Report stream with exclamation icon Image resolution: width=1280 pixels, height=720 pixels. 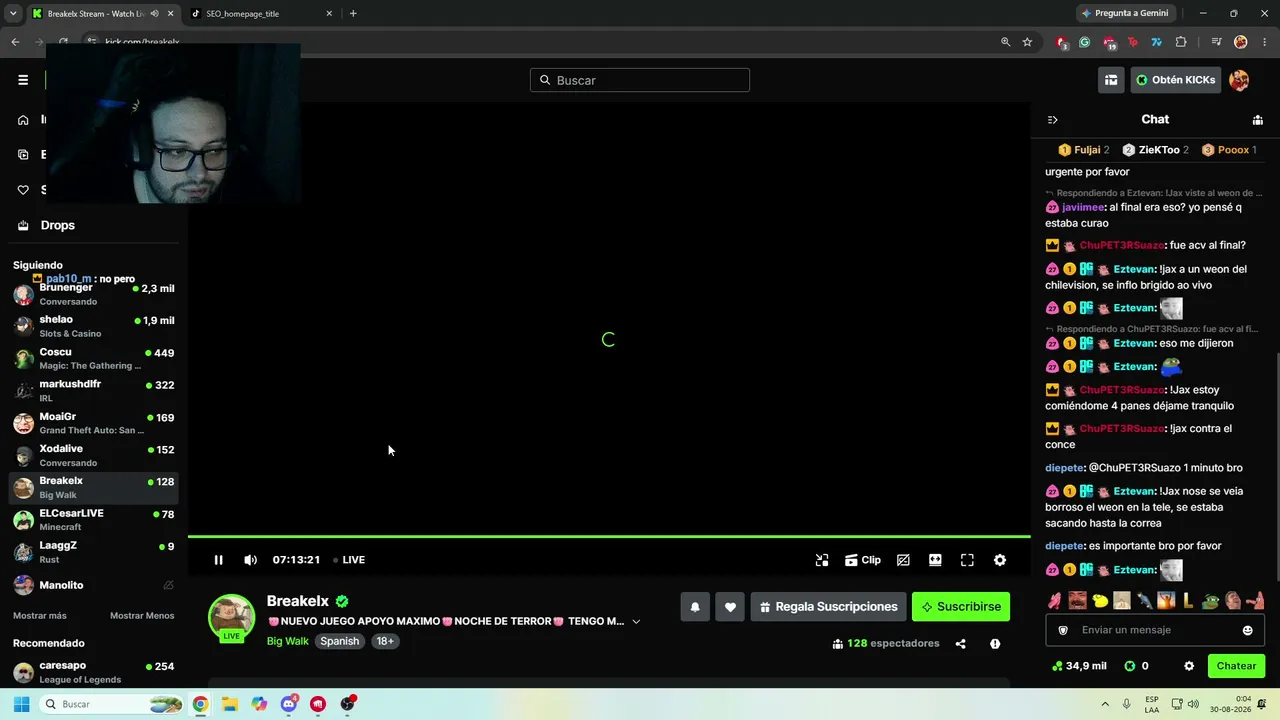click(x=995, y=644)
